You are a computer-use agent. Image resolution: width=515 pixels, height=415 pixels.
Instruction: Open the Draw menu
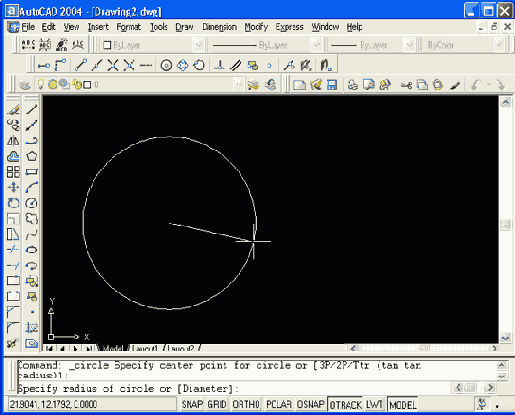coord(184,27)
